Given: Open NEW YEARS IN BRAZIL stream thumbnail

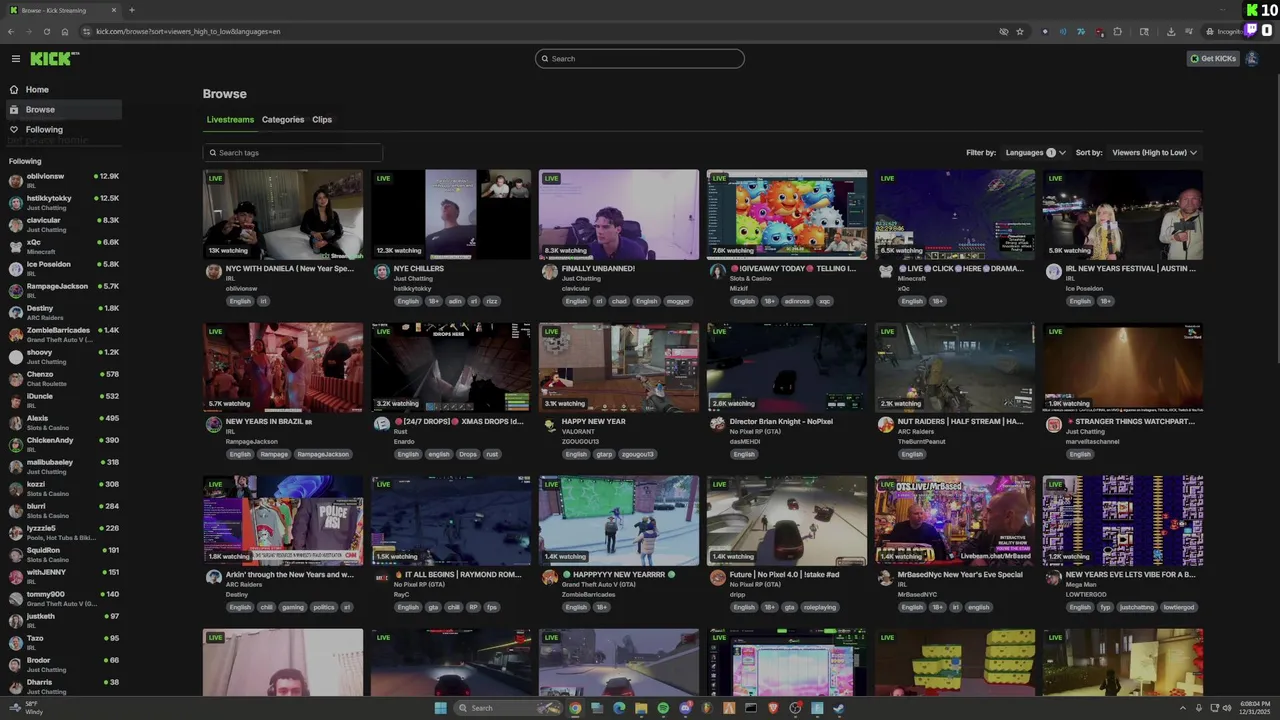Looking at the screenshot, I should pyautogui.click(x=283, y=367).
